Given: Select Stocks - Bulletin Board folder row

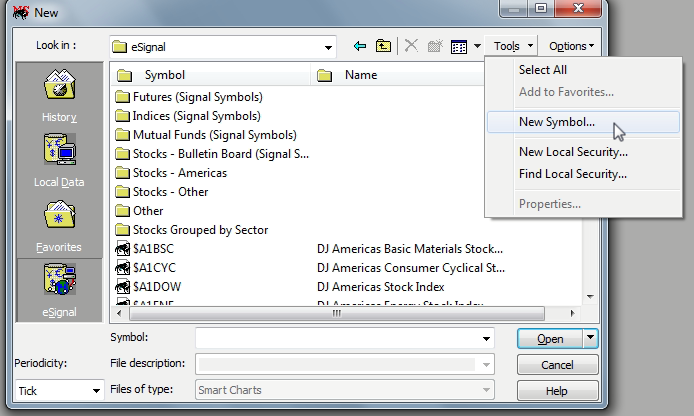Looking at the screenshot, I should [x=212, y=154].
